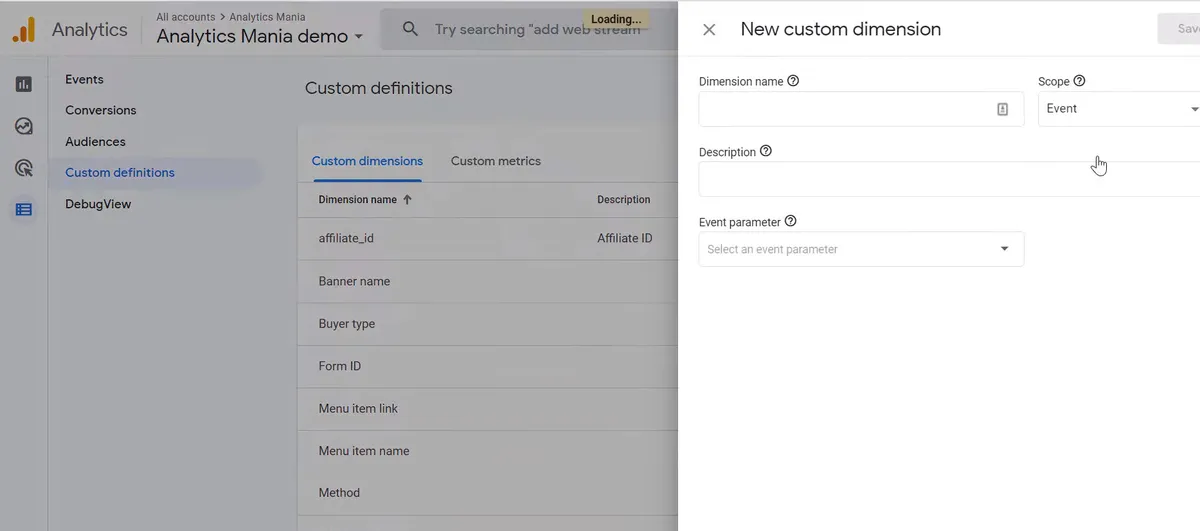
Task: Open Conversions in the sidebar
Action: point(100,110)
